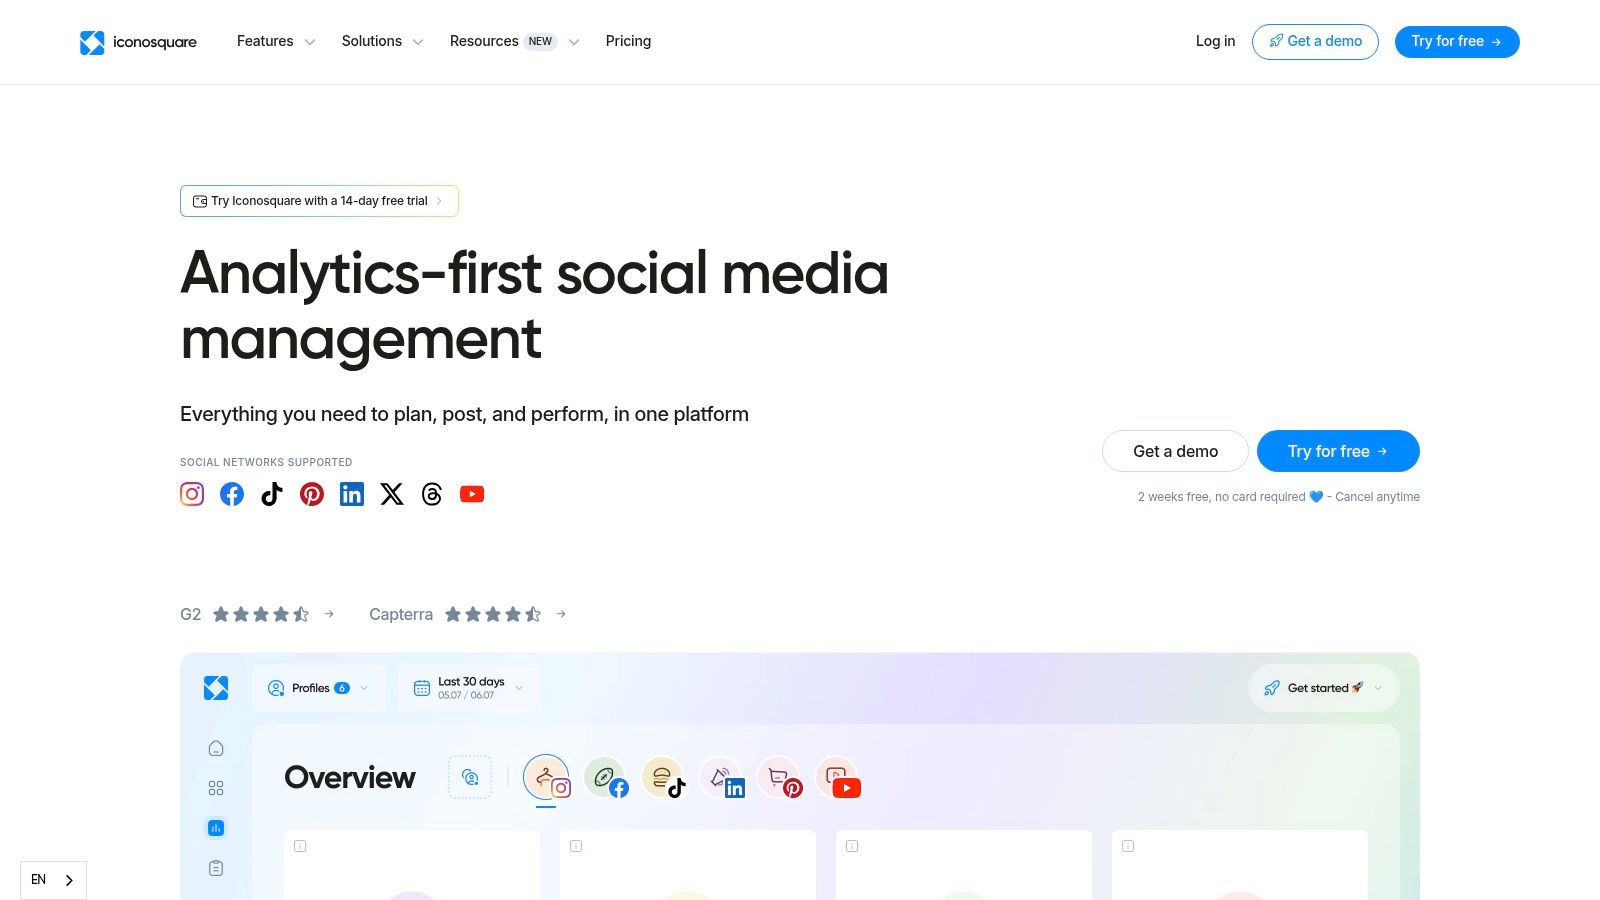This screenshot has width=1600, height=900.
Task: Select the Facebook profile avatar in Overview
Action: pos(606,778)
